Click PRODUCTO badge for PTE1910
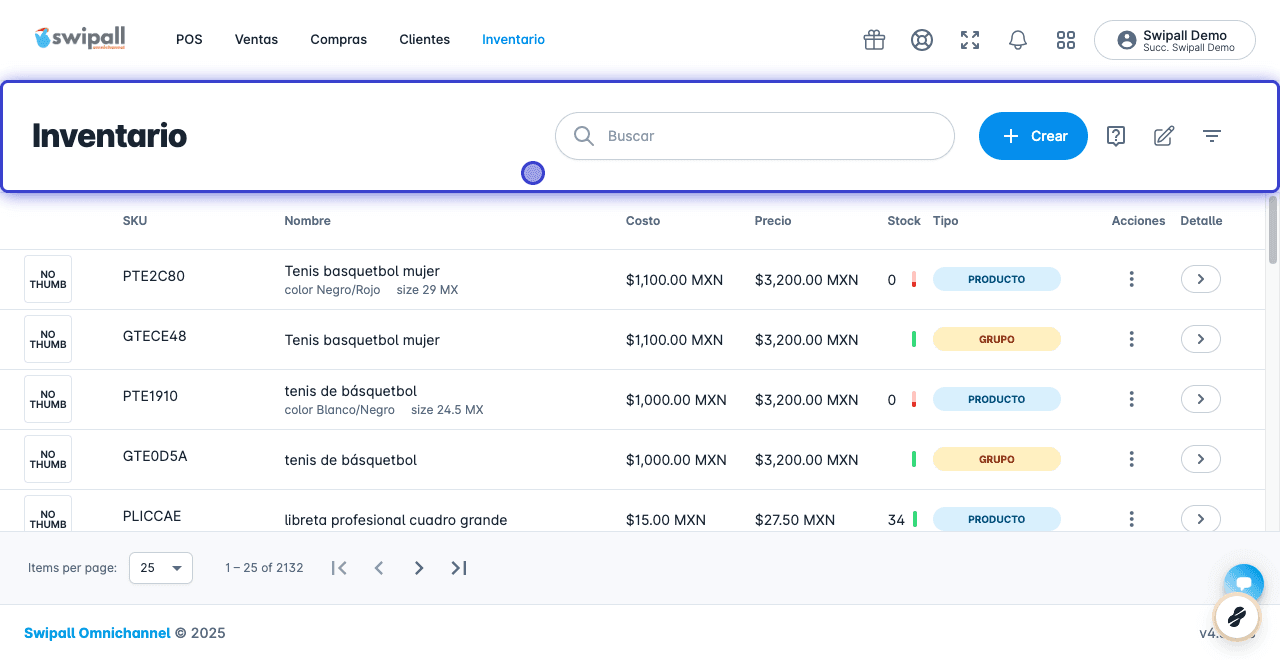Image resolution: width=1280 pixels, height=660 pixels. [x=997, y=399]
